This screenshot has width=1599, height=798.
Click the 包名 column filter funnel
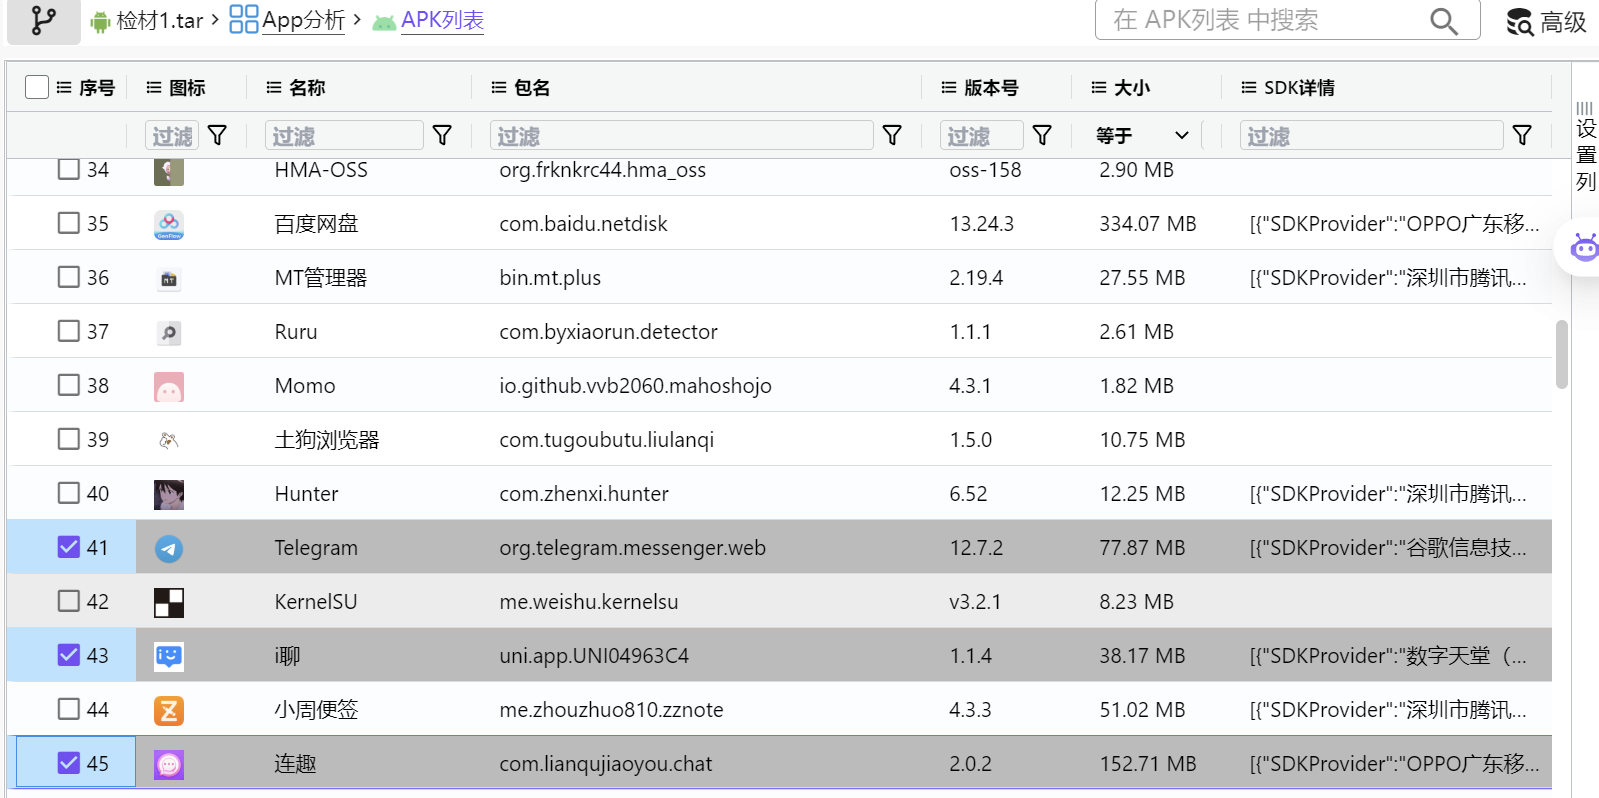coord(892,135)
